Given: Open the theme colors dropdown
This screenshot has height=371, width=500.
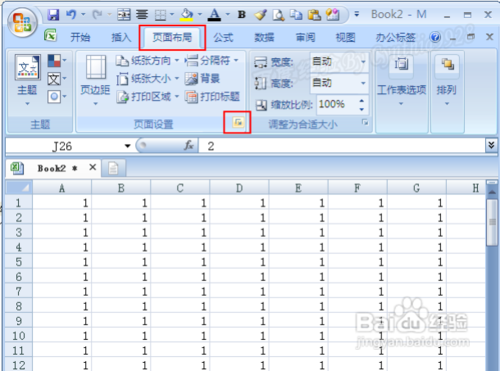Looking at the screenshot, I should point(57,61).
